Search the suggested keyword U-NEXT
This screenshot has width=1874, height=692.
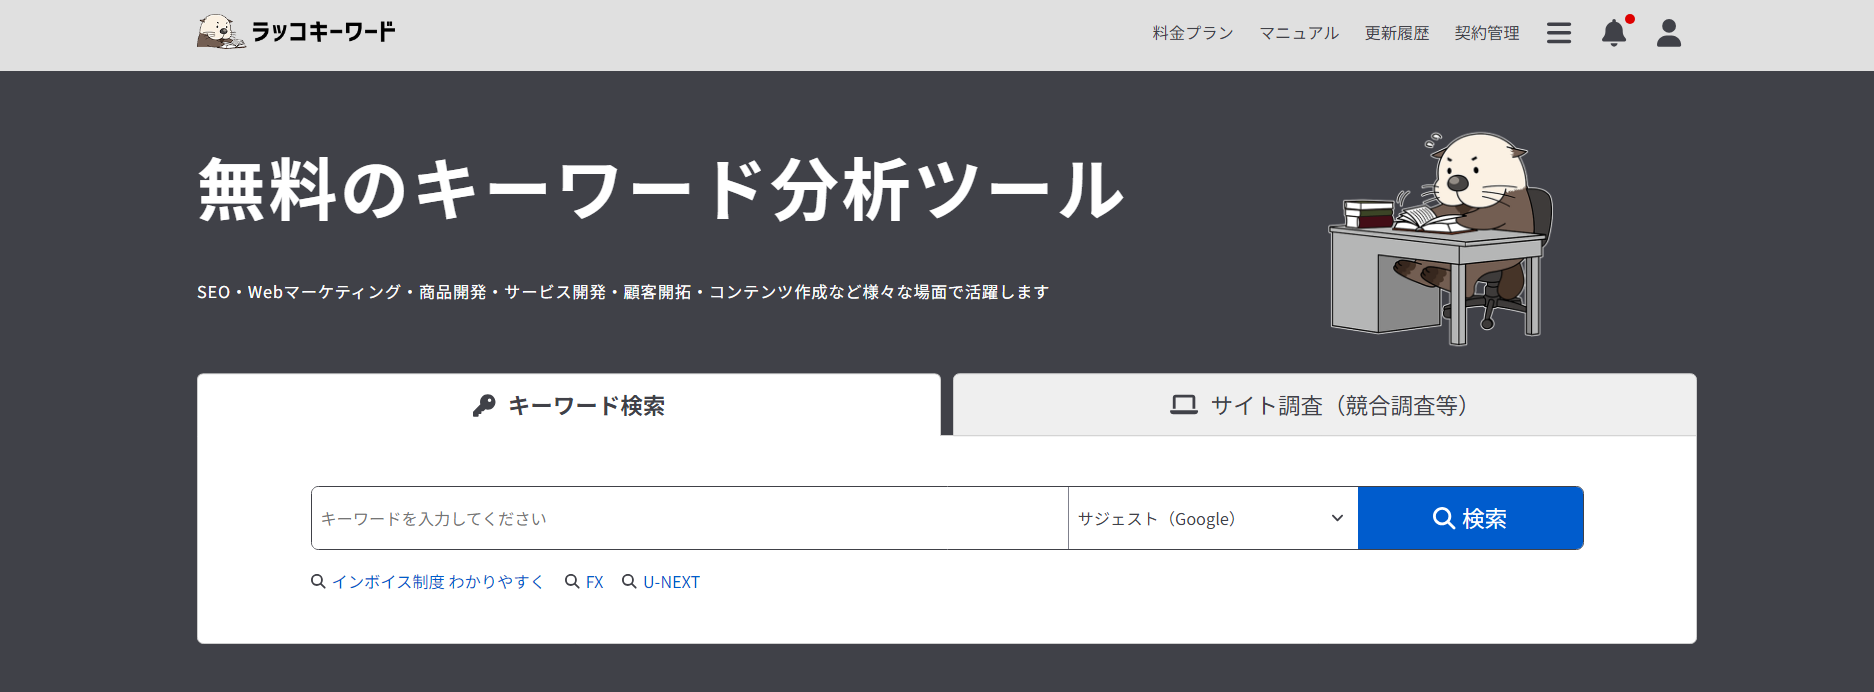pos(671,582)
